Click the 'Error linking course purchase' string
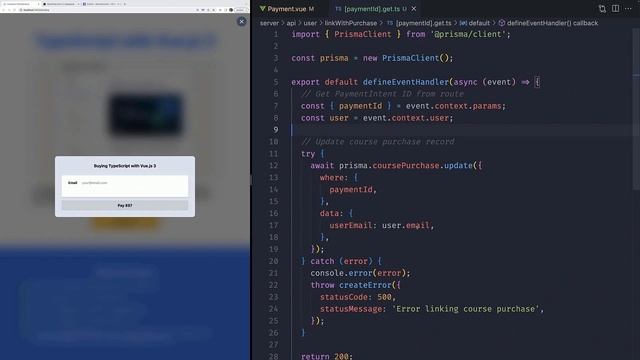640x360 pixels. click(x=465, y=309)
